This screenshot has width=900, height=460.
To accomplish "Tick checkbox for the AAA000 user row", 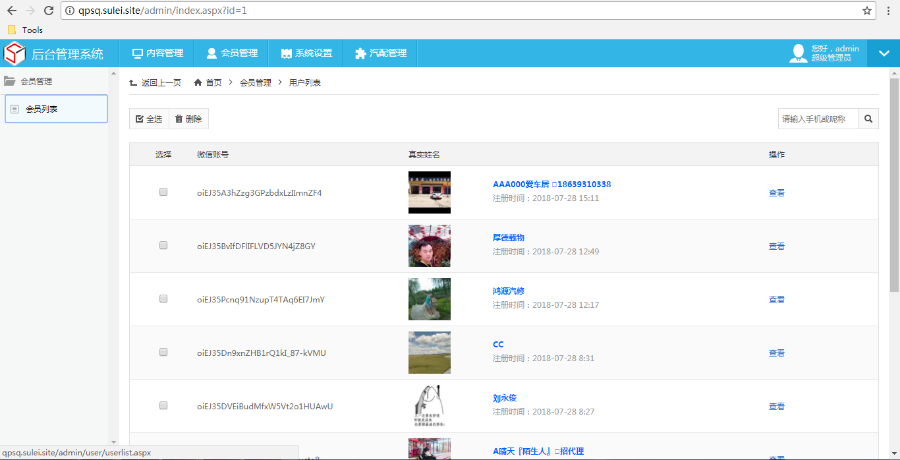I will point(163,192).
